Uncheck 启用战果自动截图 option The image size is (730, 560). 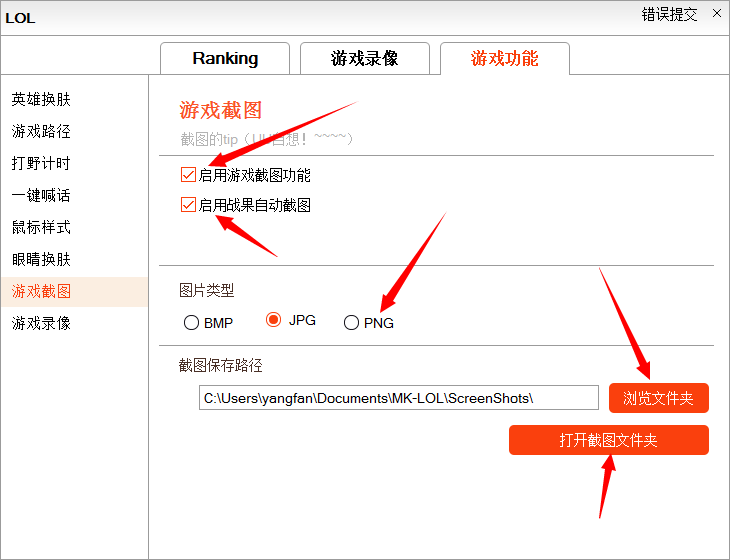pyautogui.click(x=188, y=205)
